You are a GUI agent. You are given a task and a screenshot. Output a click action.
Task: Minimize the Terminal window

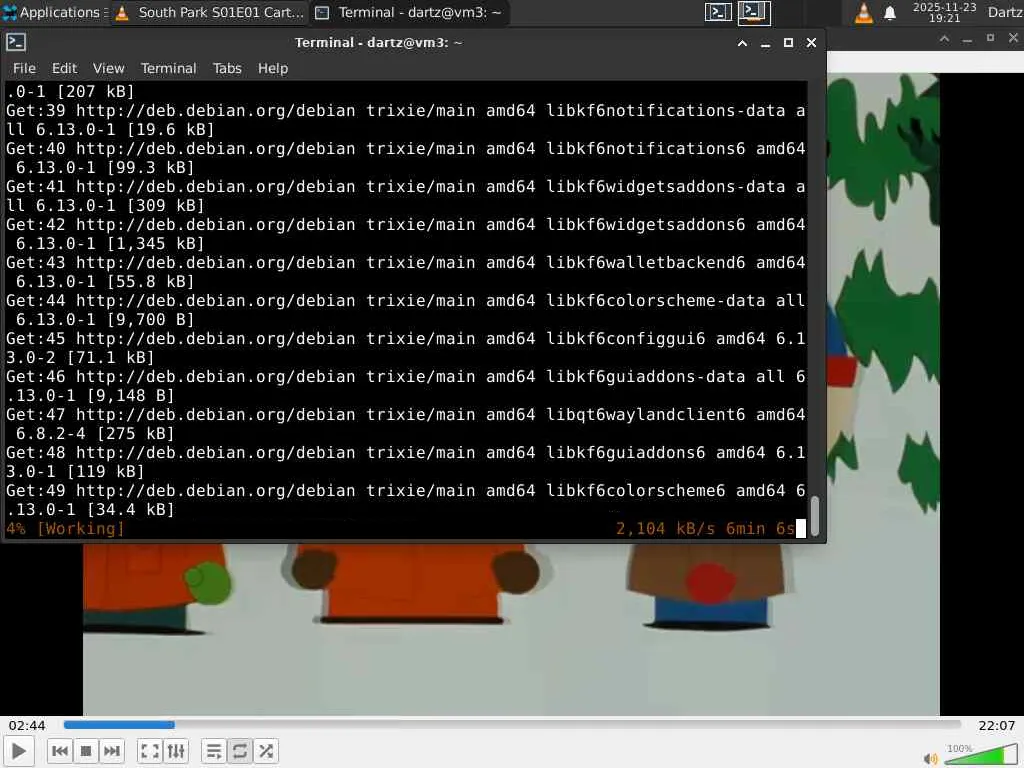coord(765,43)
